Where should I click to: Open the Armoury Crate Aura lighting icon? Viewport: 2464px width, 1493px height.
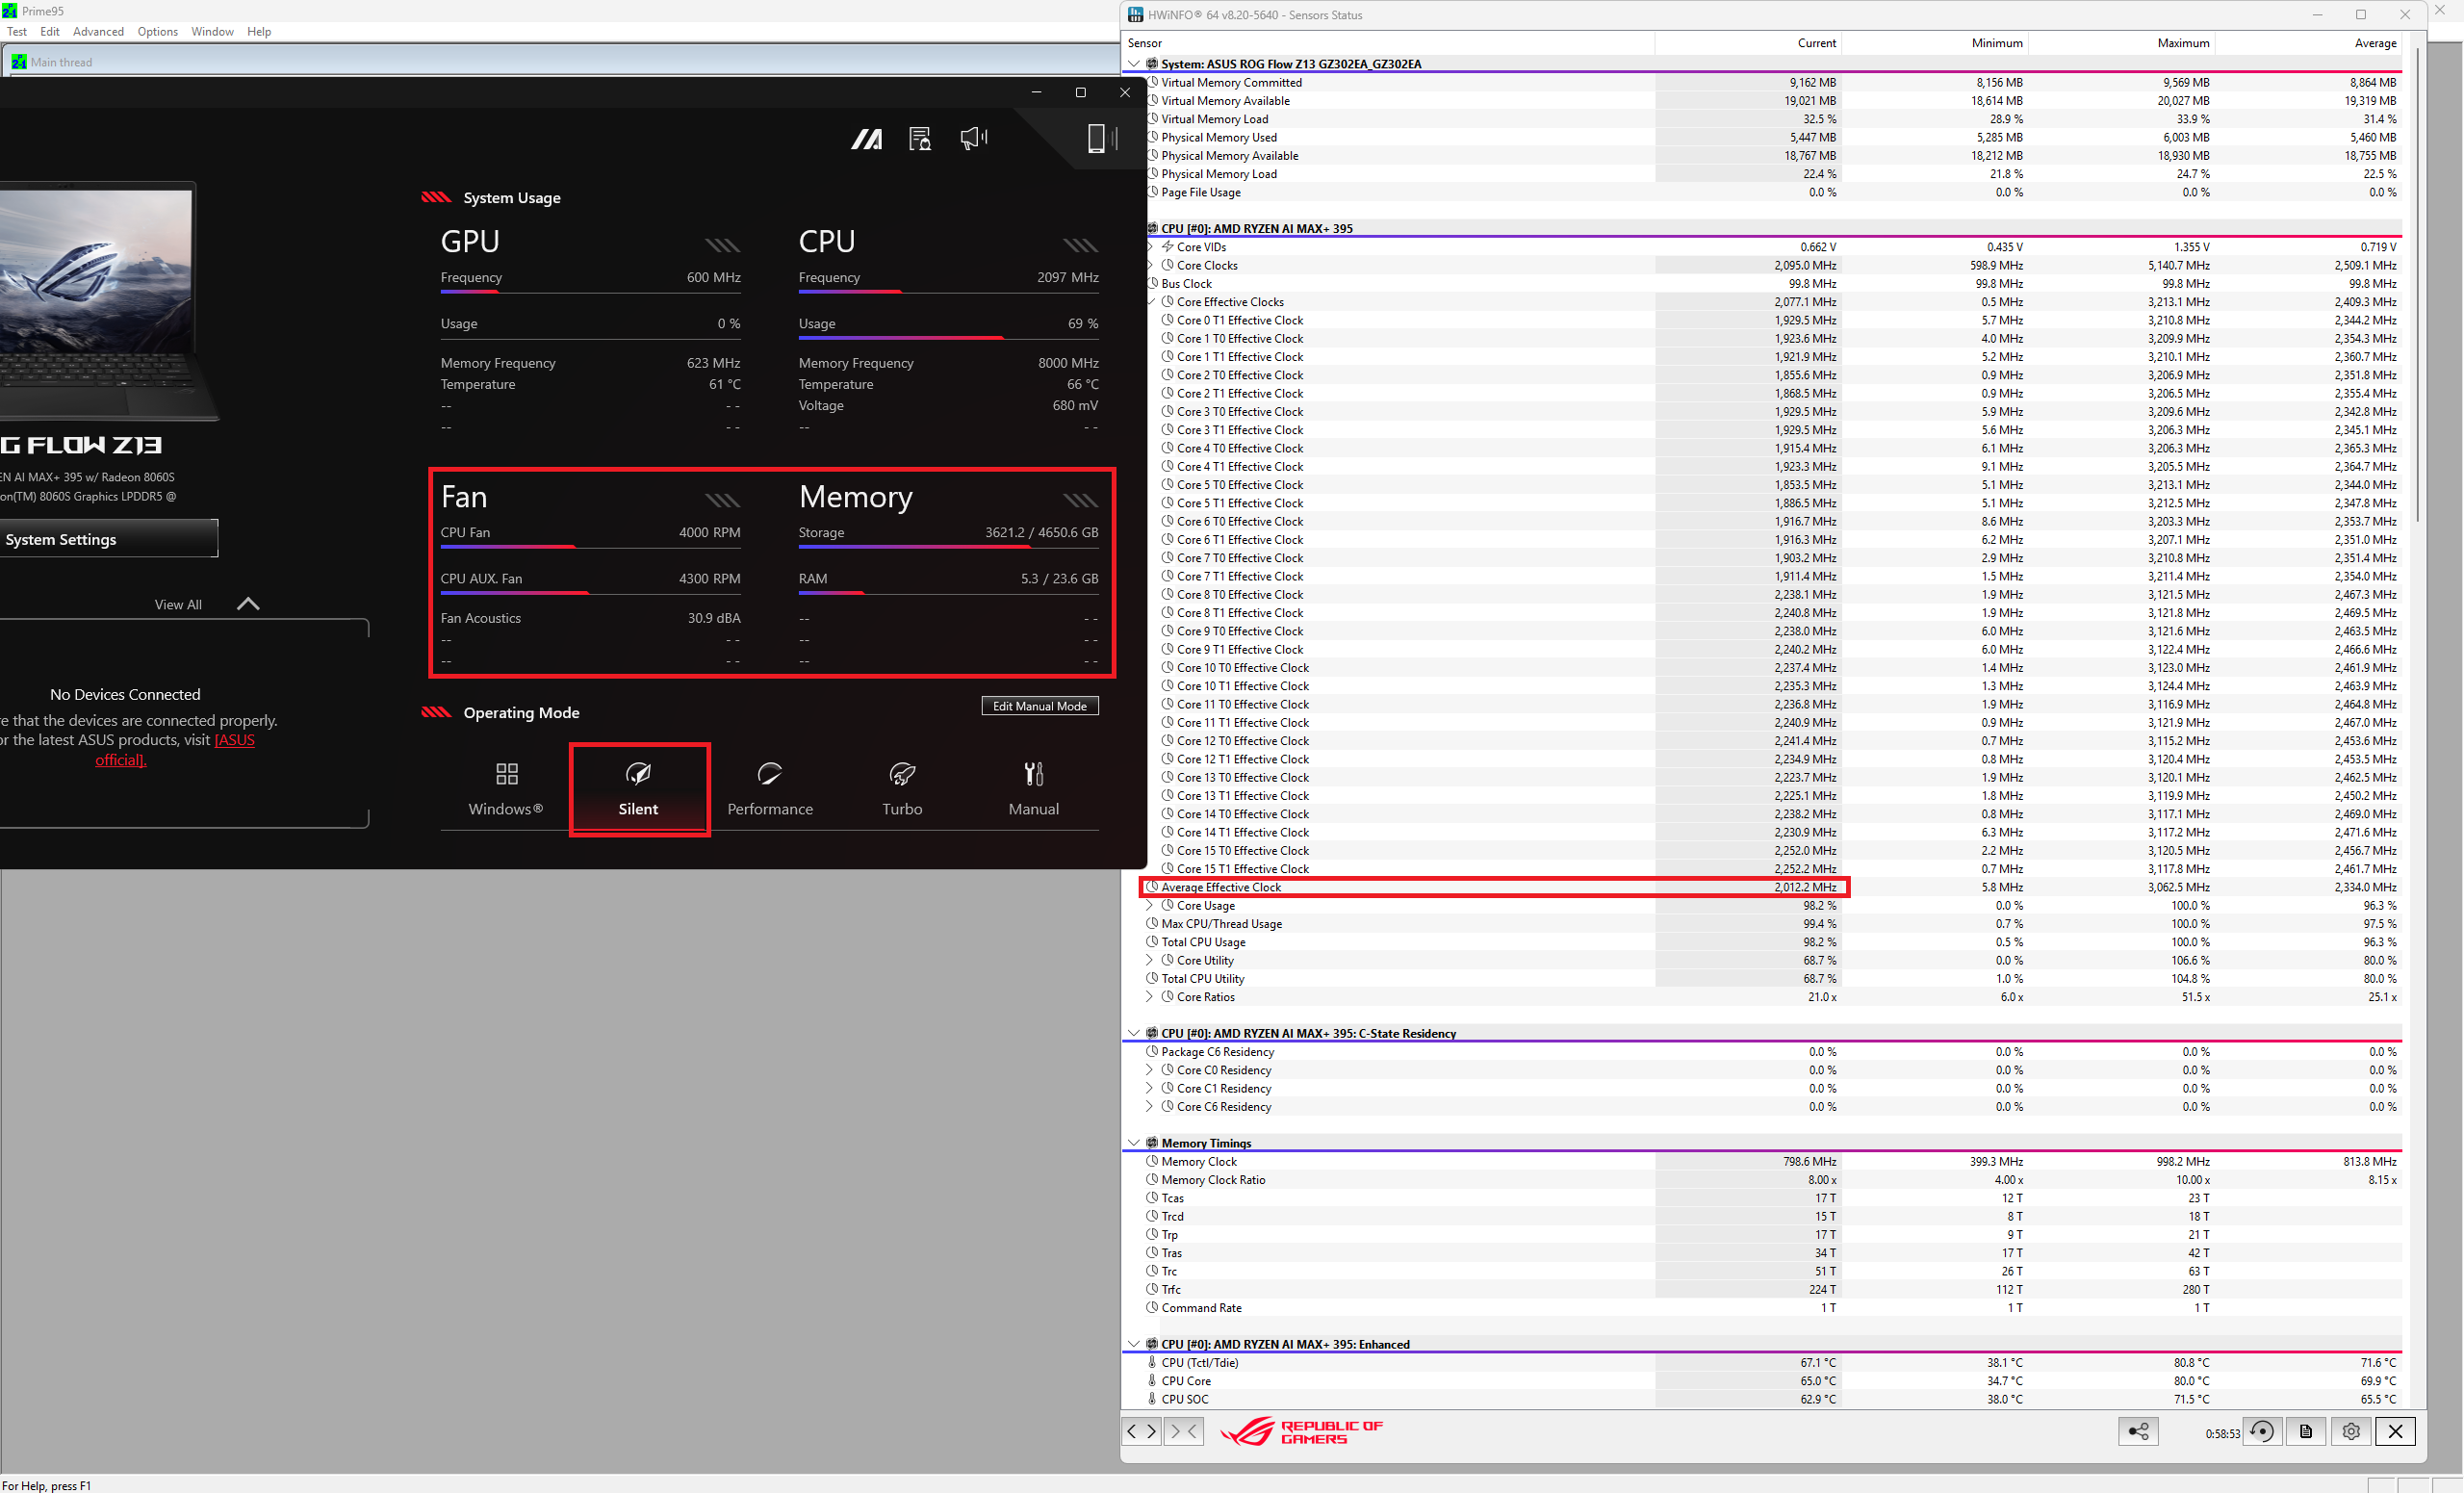pyautogui.click(x=866, y=139)
